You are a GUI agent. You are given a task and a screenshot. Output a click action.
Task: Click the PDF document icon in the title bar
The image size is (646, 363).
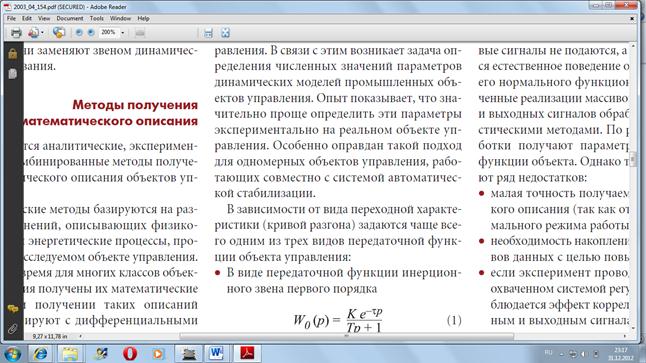tap(7, 7)
